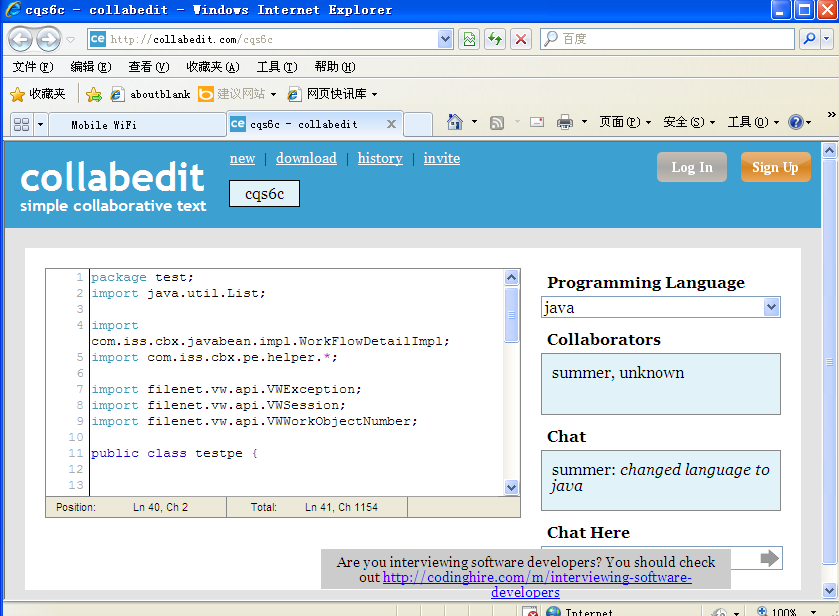The image size is (839, 616).
Task: Expand the address bar URL history dropdown
Action: (445, 39)
